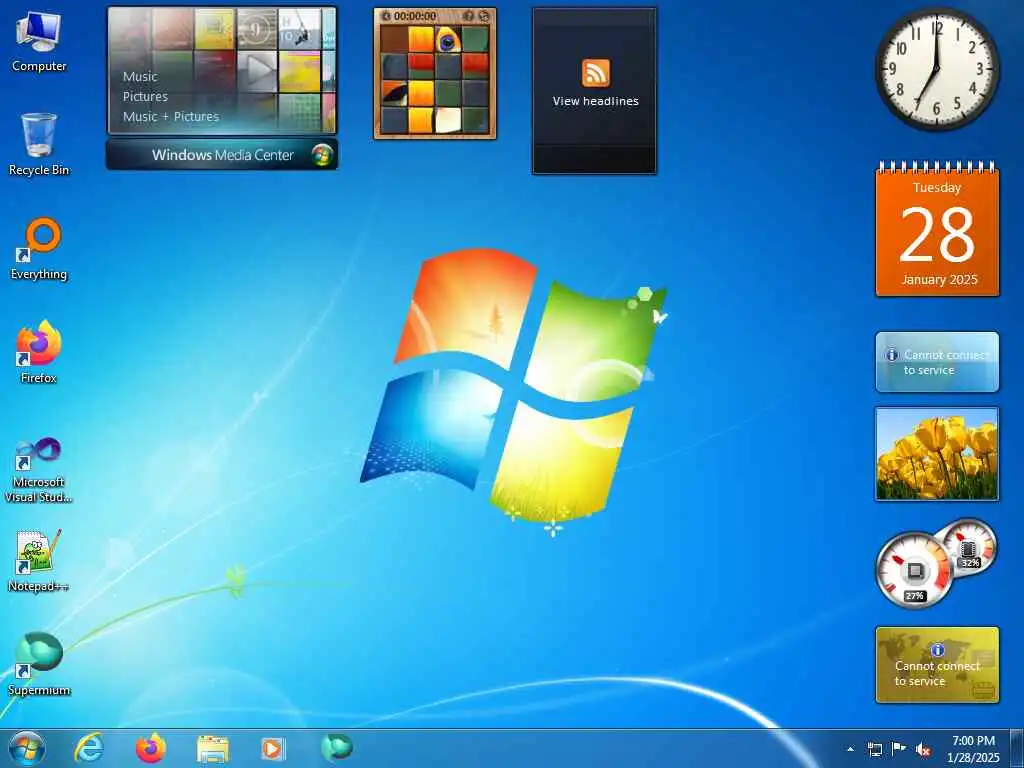The image size is (1024, 768).
Task: Click Tuesday on the calendar gadget
Action: click(936, 187)
